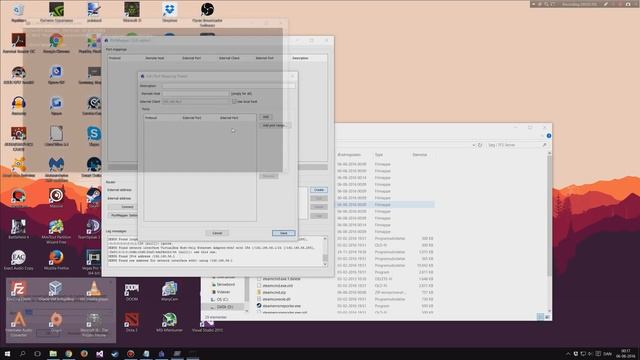Open the Dota 2 desktop shortcut
This screenshot has width=640, height=360.
[131, 322]
